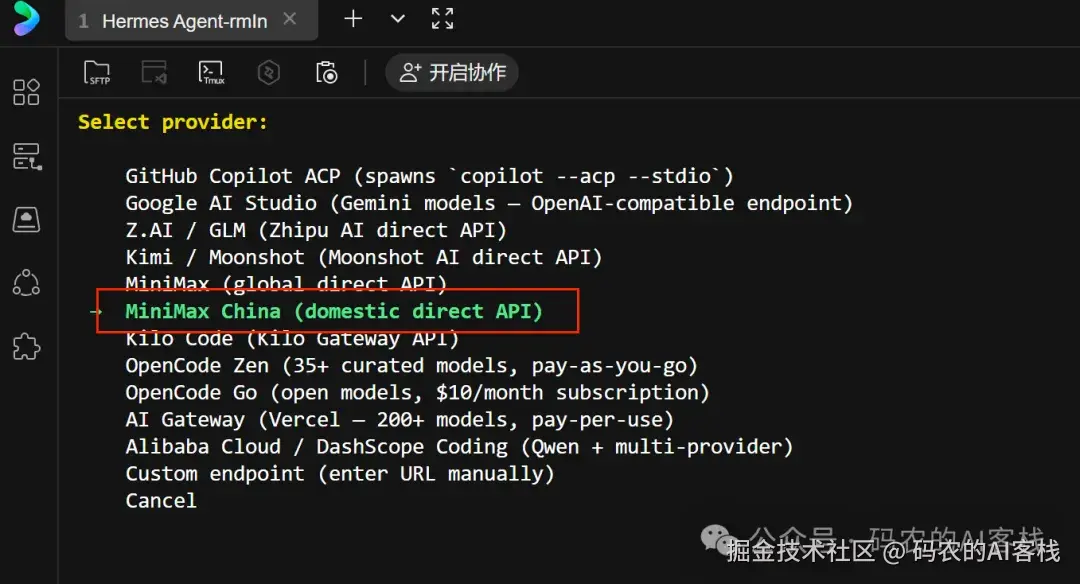This screenshot has width=1080, height=584.
Task: Add a new session tab
Action: pyautogui.click(x=353, y=19)
